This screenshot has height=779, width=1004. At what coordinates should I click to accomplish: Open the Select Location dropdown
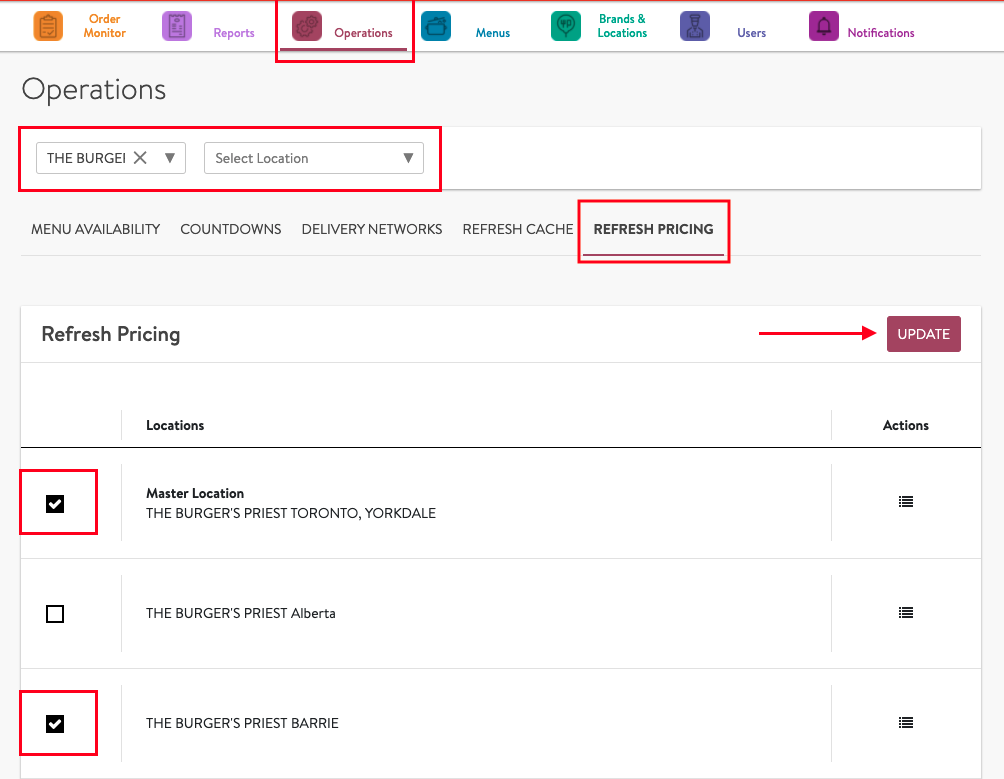pos(313,158)
